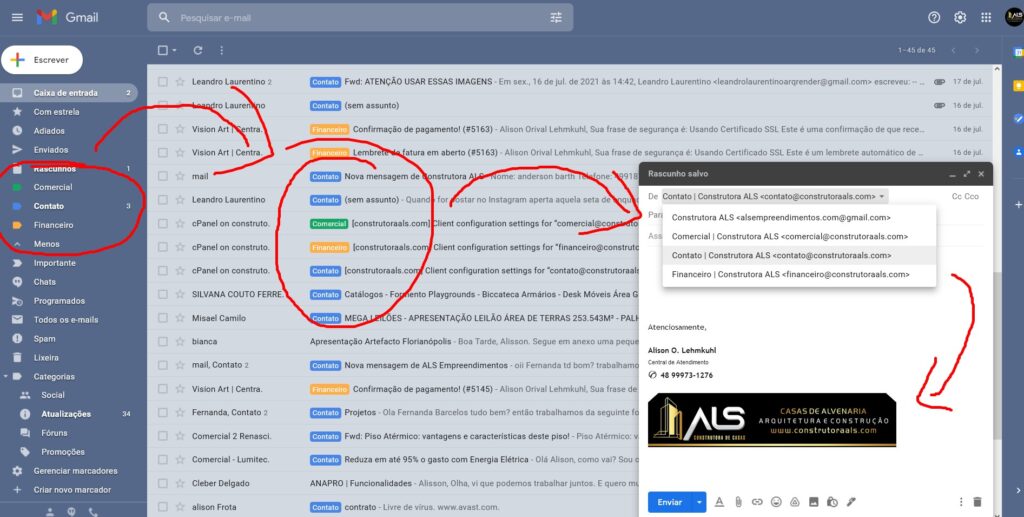Open the Atualizações category
This screenshot has width=1024, height=517.
click(x=66, y=414)
